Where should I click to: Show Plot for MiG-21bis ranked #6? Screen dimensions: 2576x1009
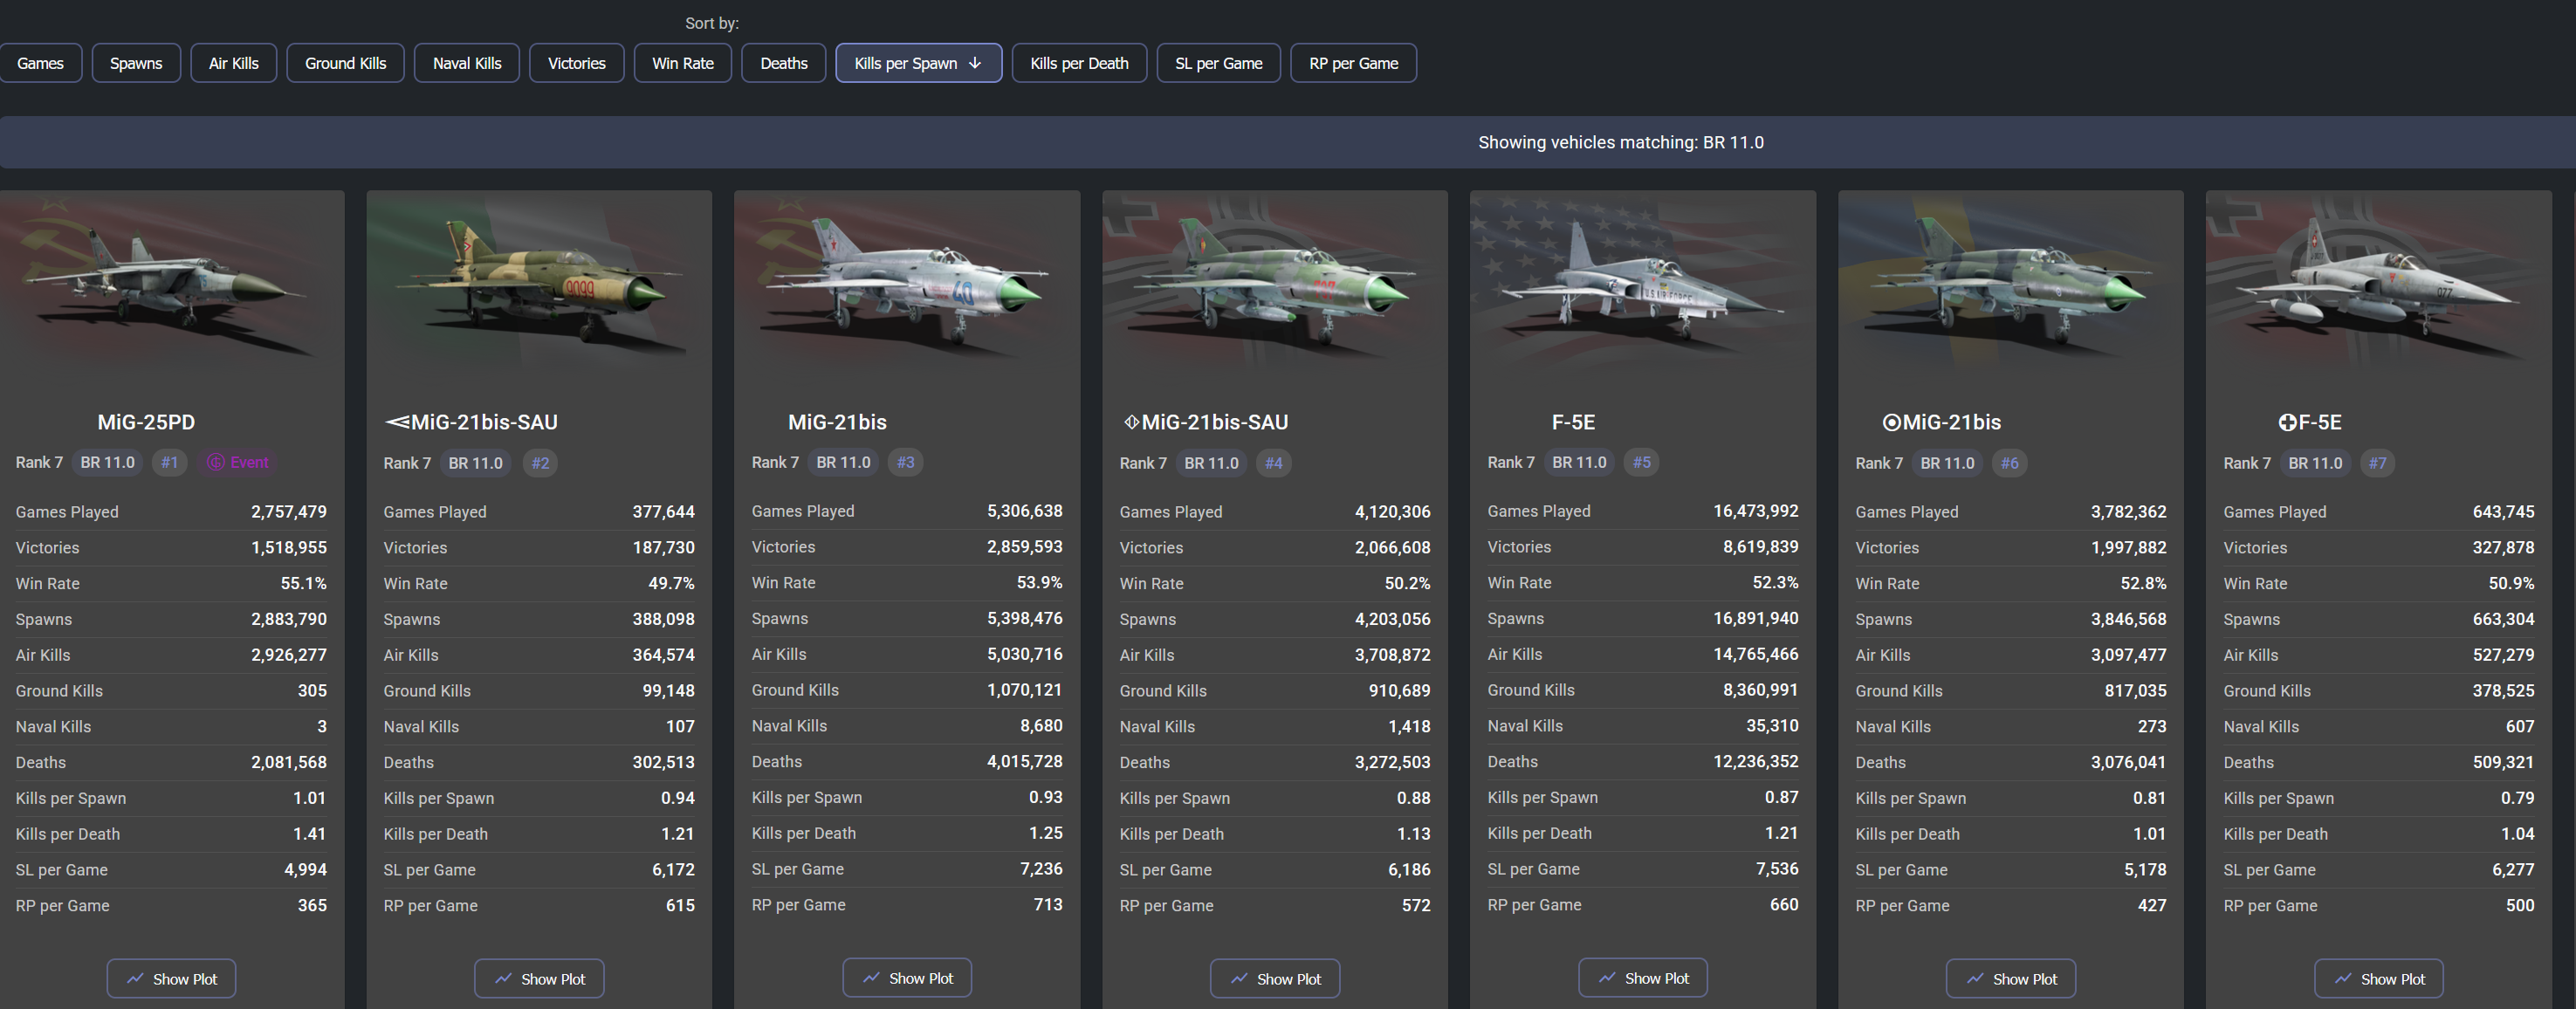tap(2011, 979)
